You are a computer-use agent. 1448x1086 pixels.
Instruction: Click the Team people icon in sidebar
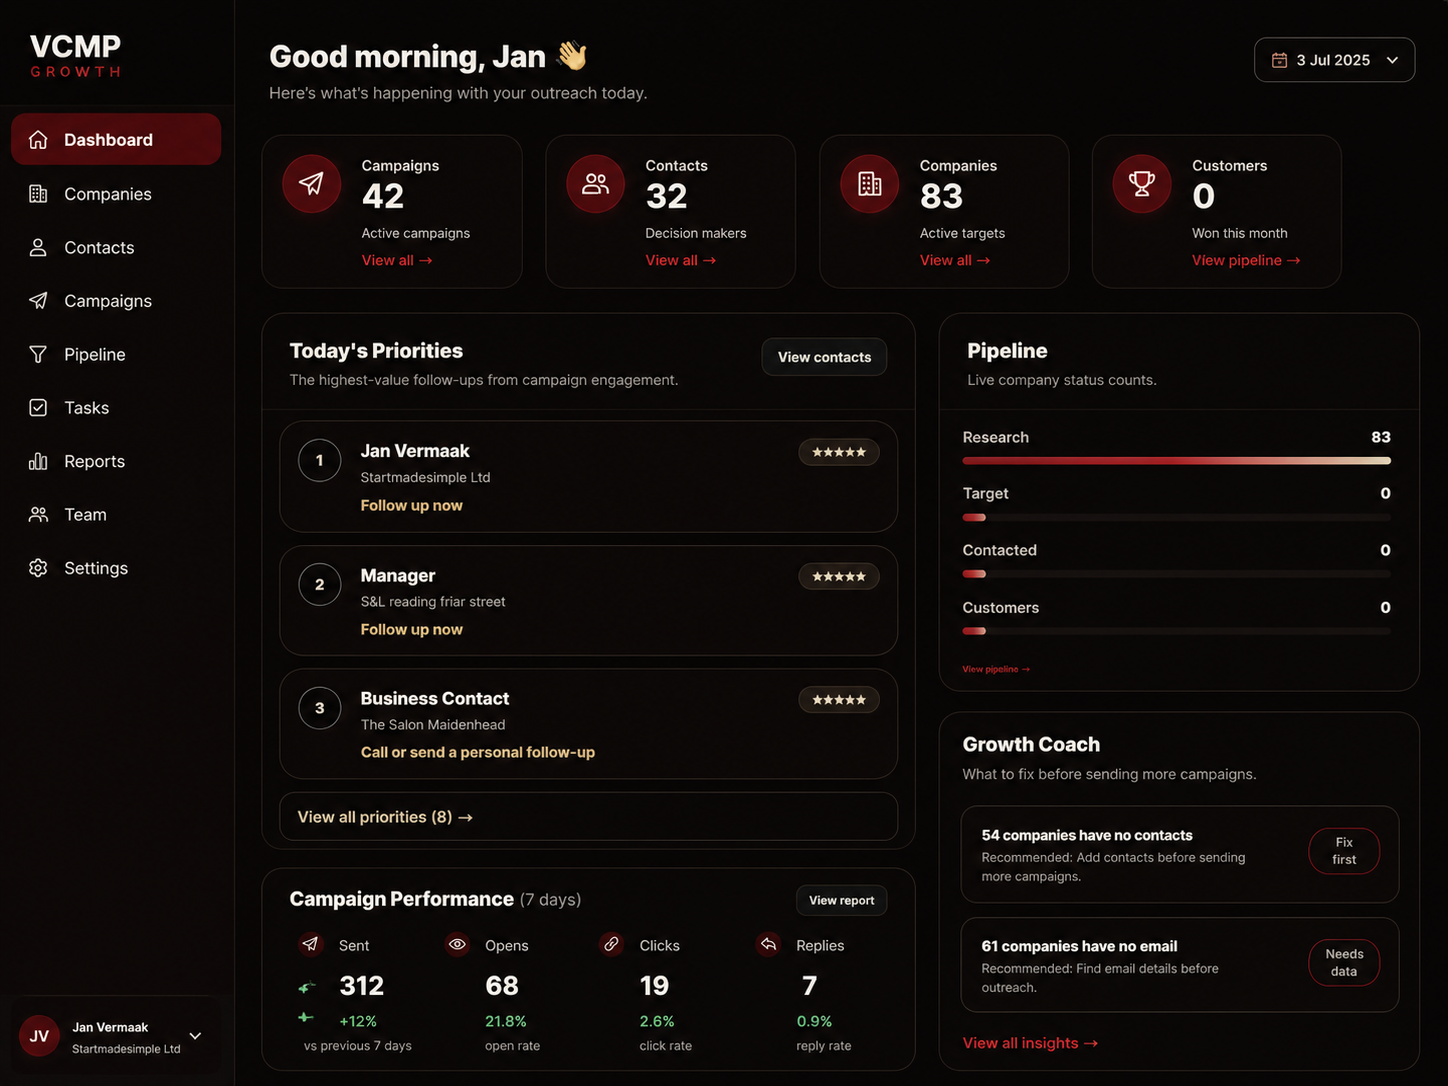pos(38,514)
